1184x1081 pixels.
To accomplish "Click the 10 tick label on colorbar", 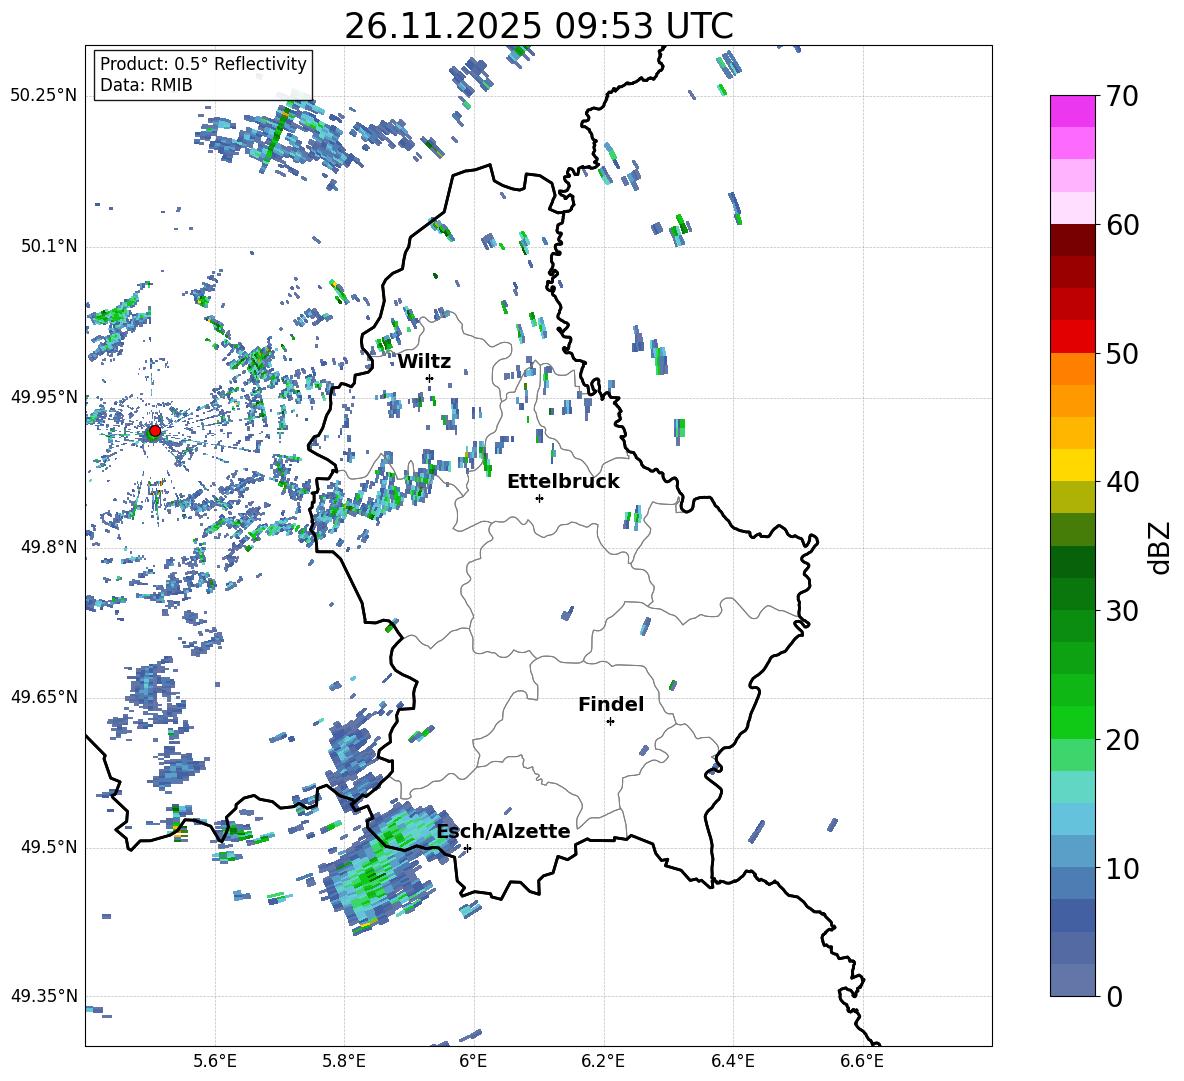I will click(1122, 868).
